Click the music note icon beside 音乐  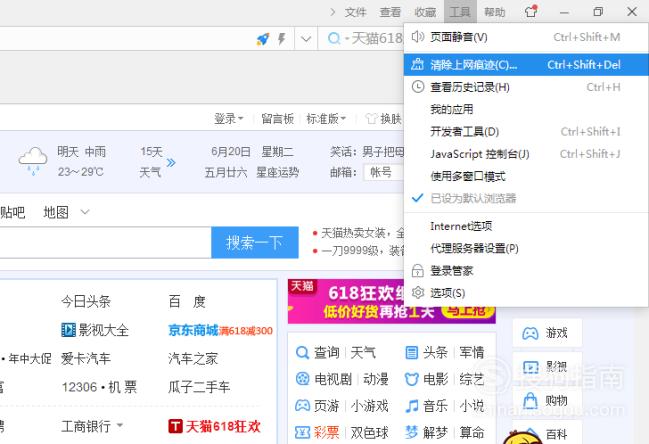pyautogui.click(x=411, y=406)
